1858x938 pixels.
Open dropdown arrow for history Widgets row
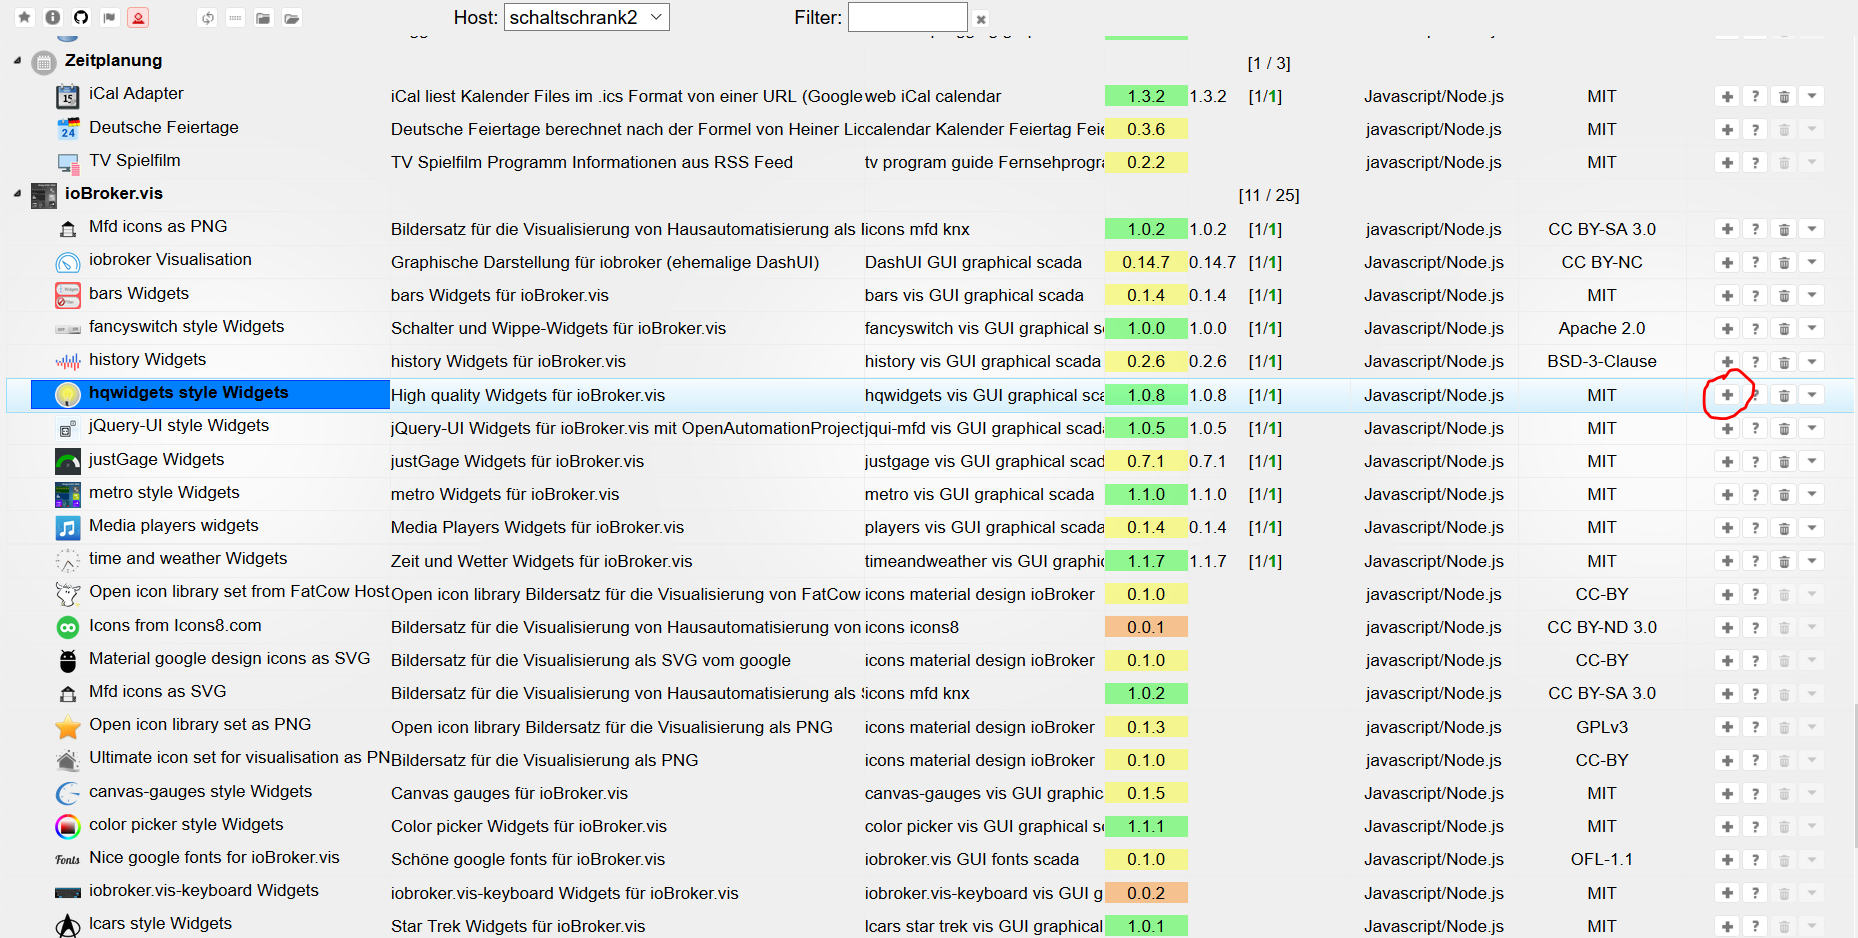pyautogui.click(x=1812, y=362)
